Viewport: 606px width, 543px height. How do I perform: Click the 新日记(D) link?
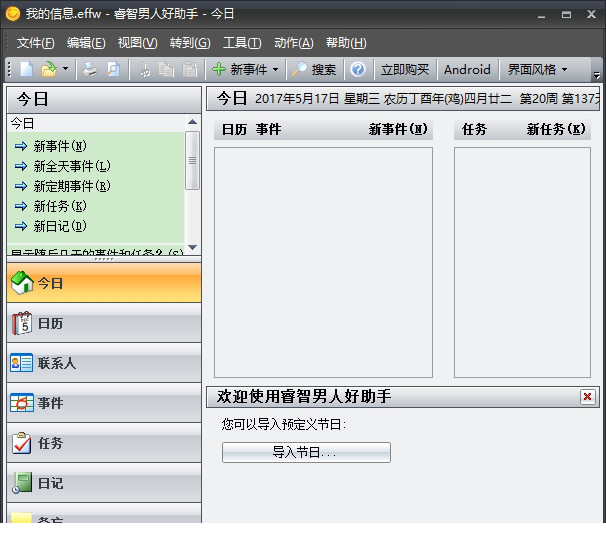60,226
